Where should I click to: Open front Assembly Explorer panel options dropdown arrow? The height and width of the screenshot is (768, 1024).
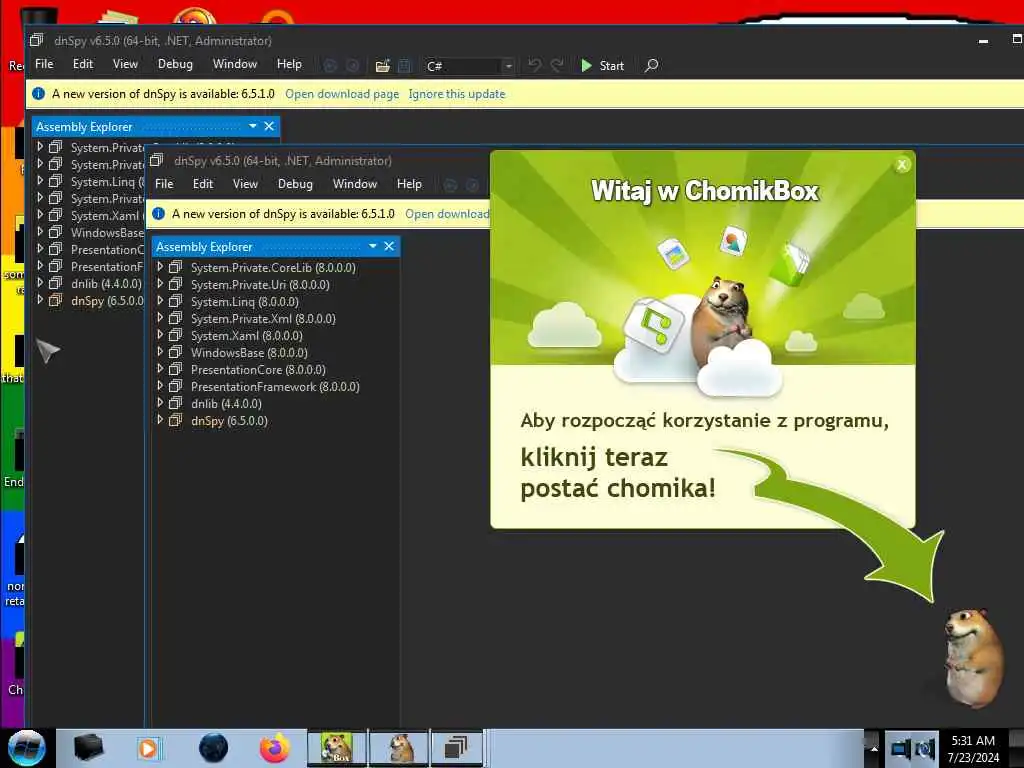coord(373,246)
